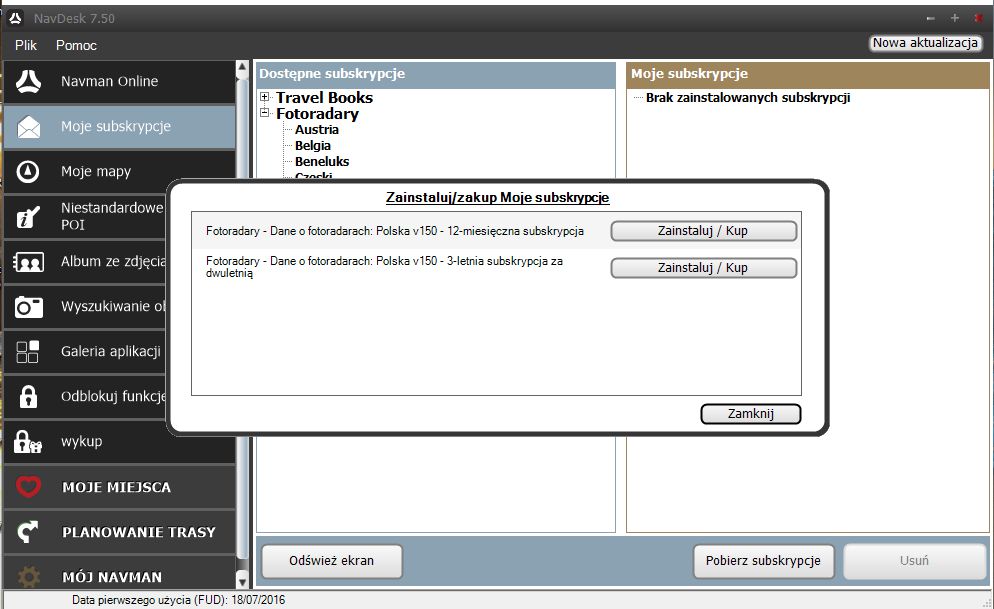Open the Plik menu

(26, 45)
